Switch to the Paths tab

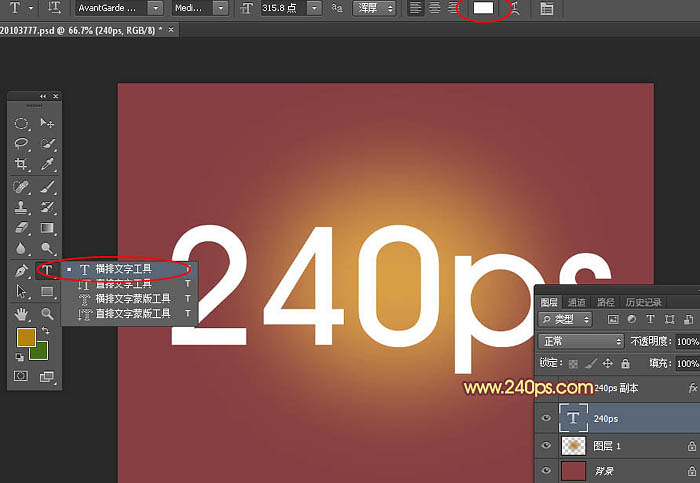[x=605, y=302]
